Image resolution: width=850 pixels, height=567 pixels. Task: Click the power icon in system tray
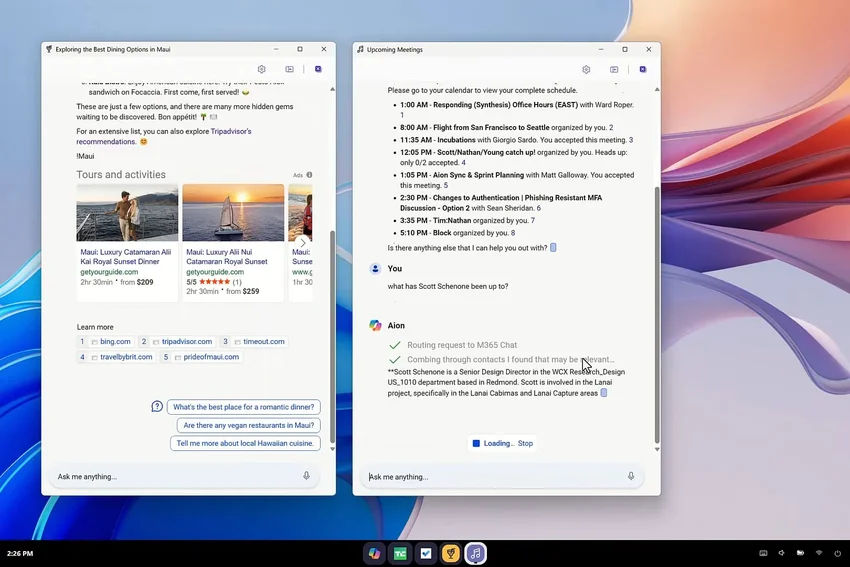pyautogui.click(x=838, y=553)
